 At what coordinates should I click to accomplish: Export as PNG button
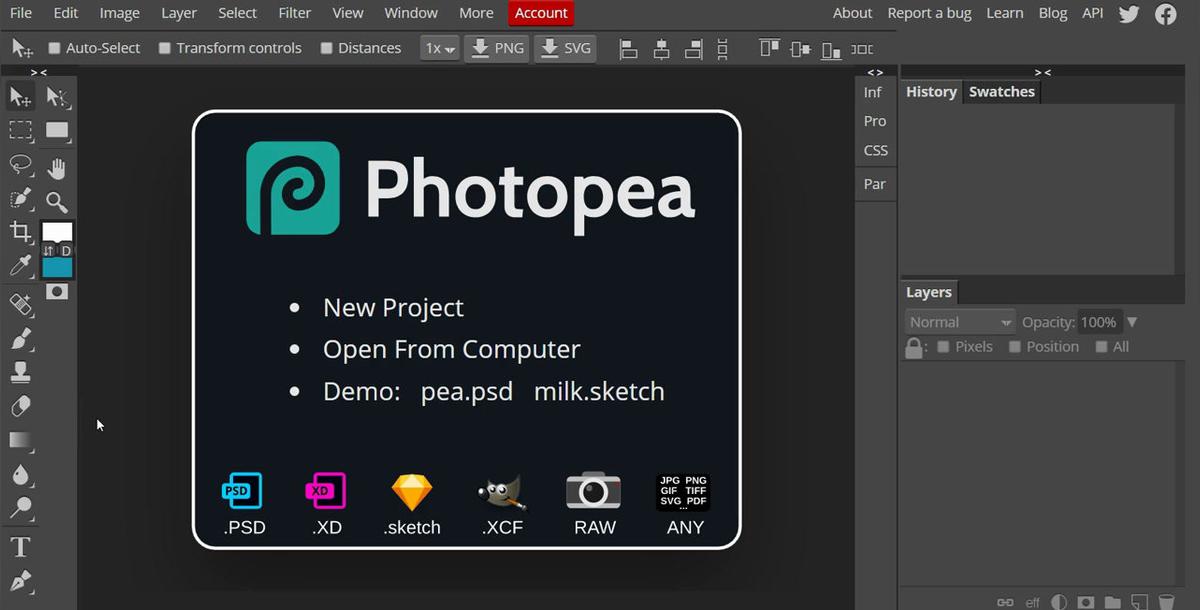point(496,48)
